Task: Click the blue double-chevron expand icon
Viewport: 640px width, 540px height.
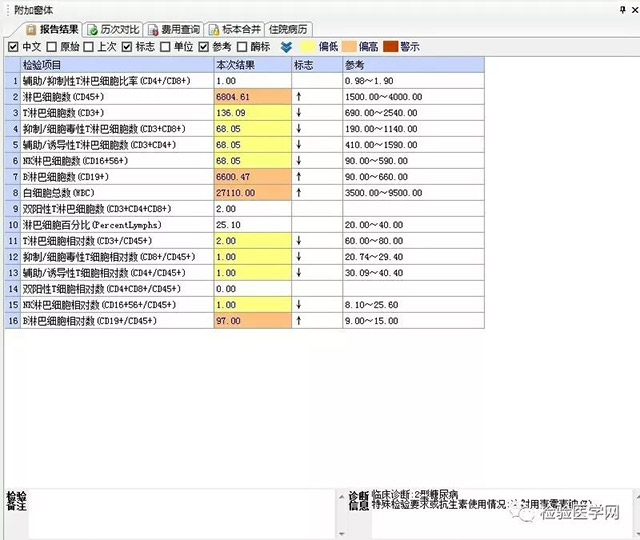Action: pos(287,46)
